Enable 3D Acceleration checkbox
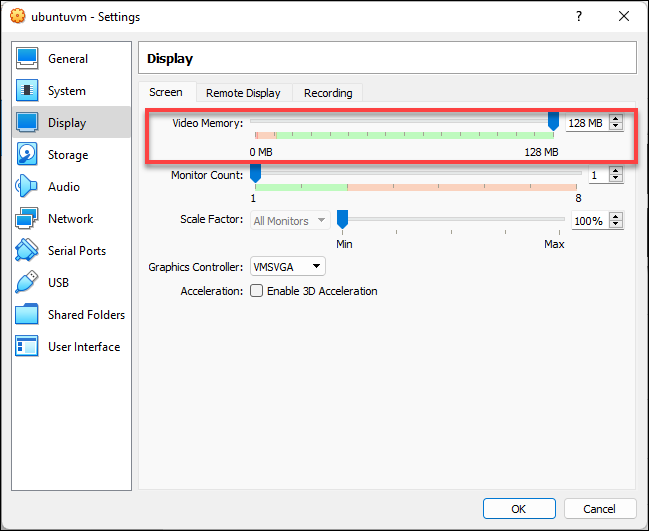This screenshot has height=531, width=649. click(257, 291)
